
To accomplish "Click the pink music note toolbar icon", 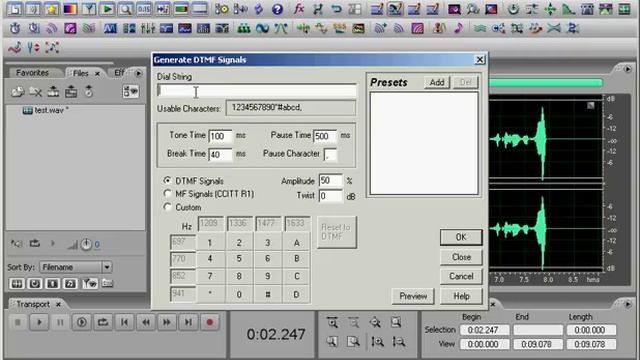I will 458,28.
